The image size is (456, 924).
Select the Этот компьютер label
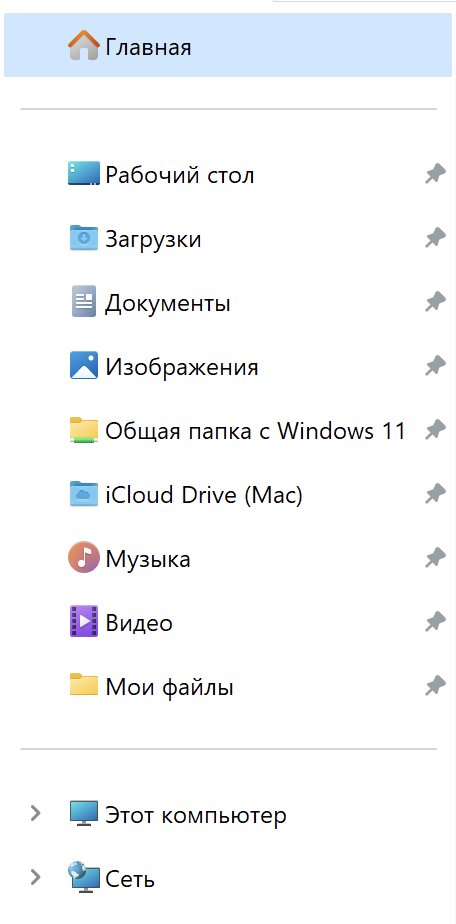click(196, 815)
